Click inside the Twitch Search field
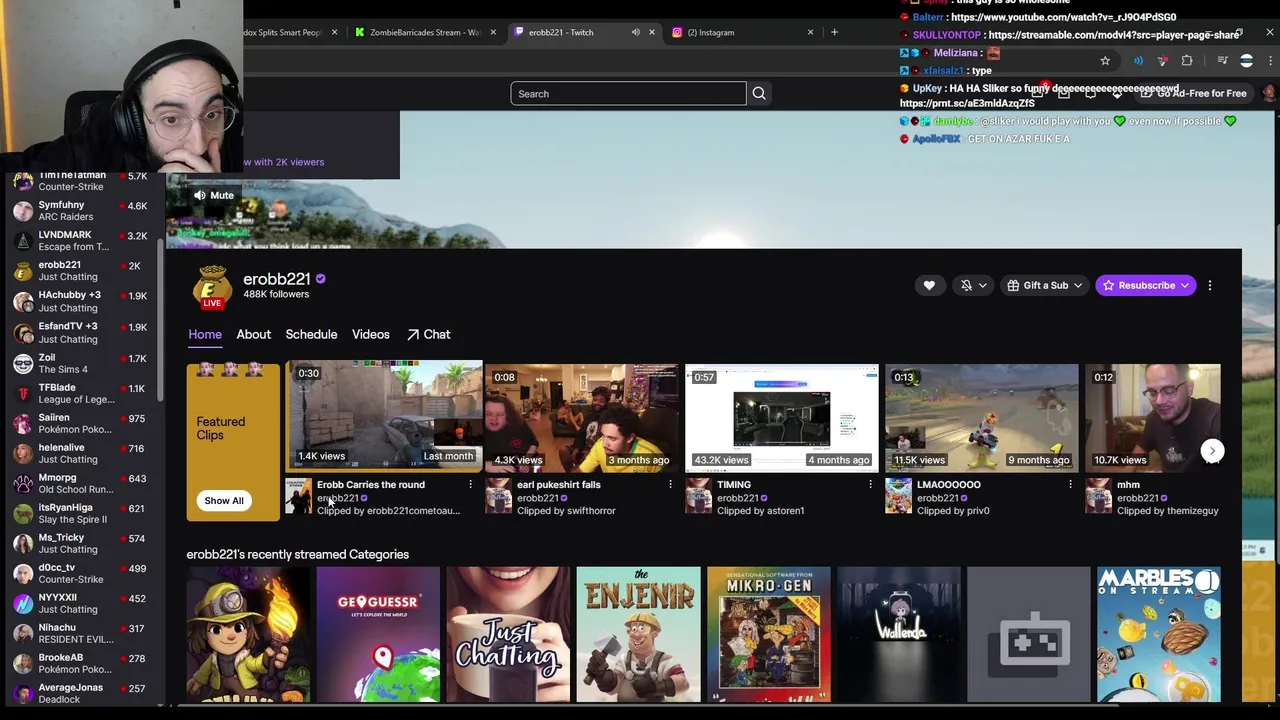The width and height of the screenshot is (1280, 720). [628, 93]
